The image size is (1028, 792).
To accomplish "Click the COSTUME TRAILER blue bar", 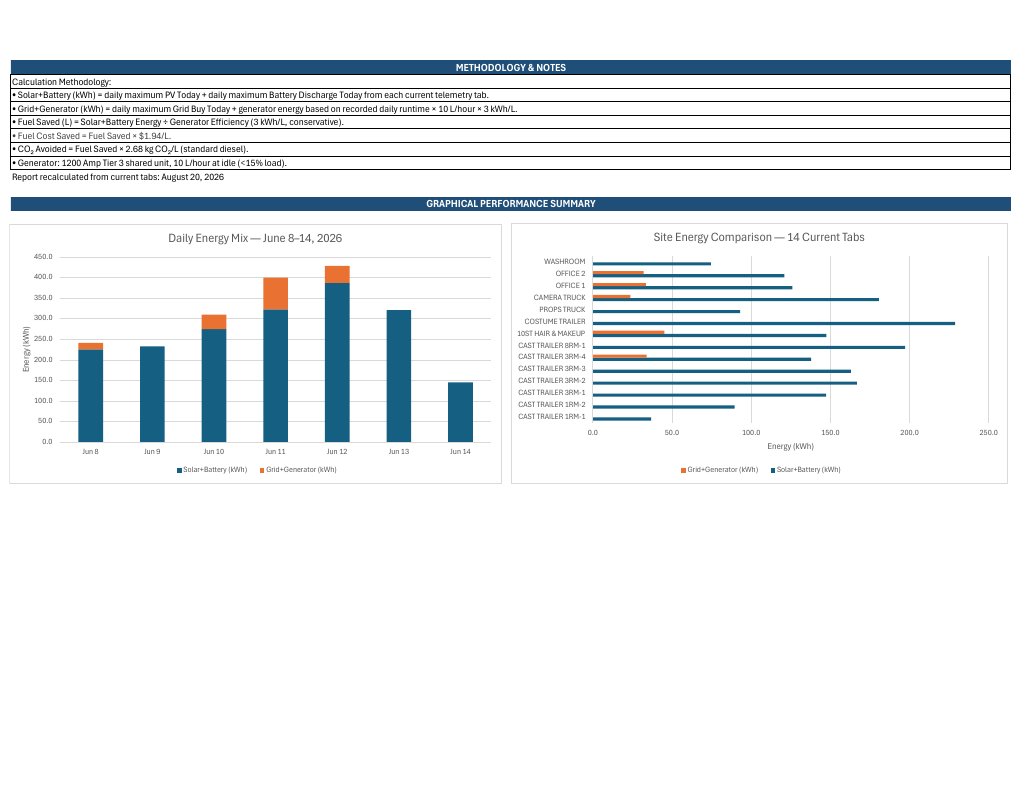I will pyautogui.click(x=774, y=323).
